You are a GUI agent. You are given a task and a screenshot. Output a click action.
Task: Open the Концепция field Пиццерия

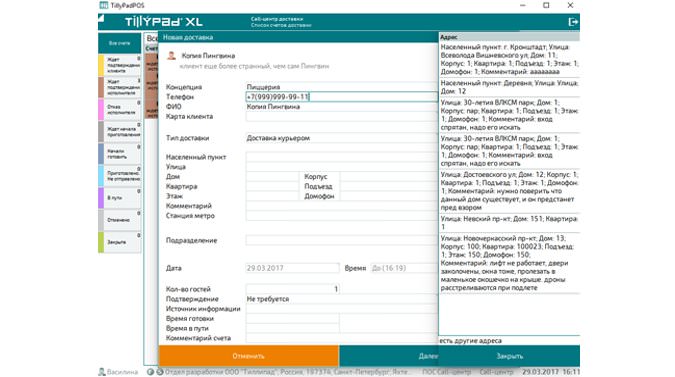(342, 87)
